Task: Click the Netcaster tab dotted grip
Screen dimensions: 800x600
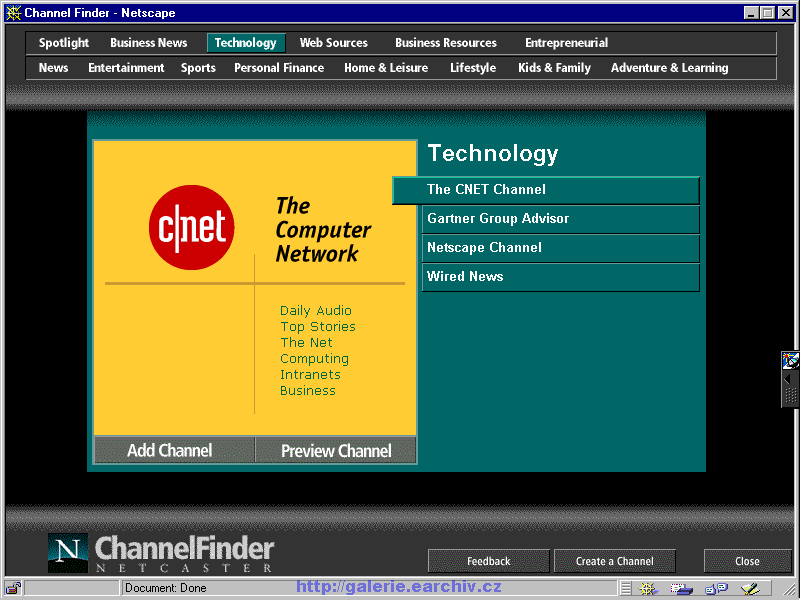Action: coord(790,395)
